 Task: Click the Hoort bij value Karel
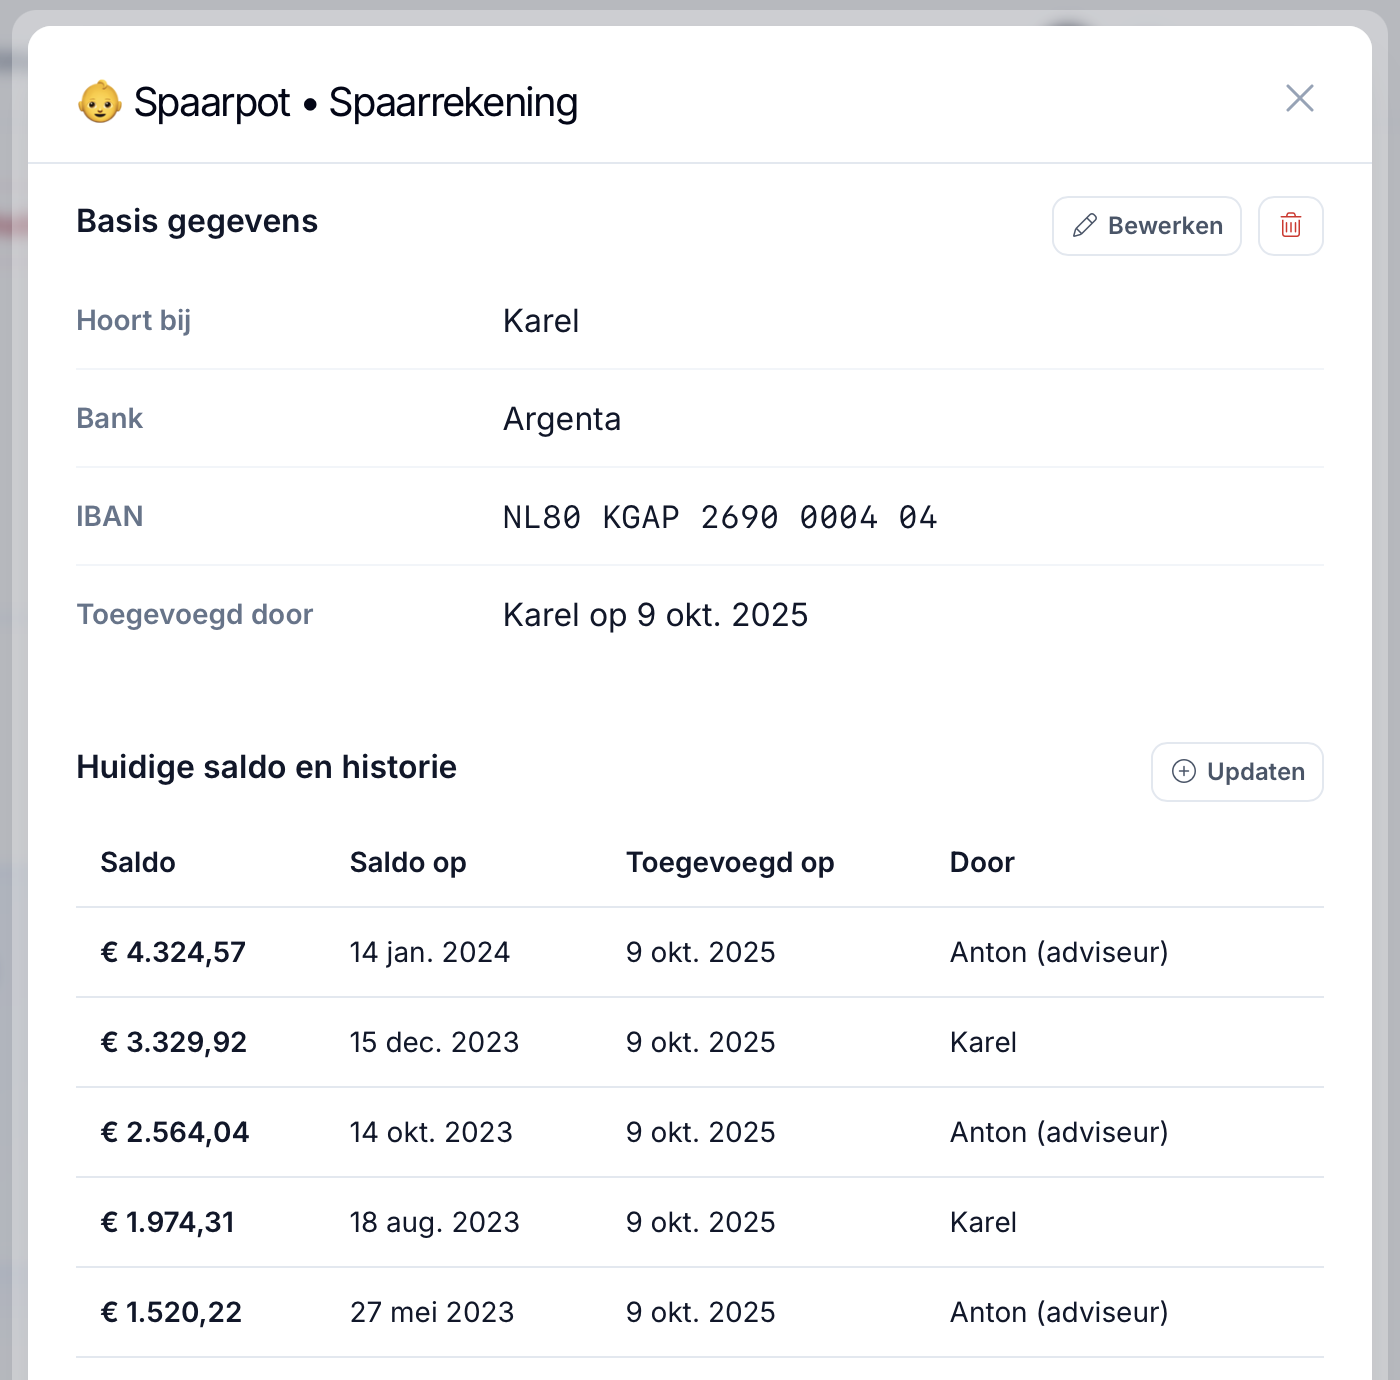point(541,321)
